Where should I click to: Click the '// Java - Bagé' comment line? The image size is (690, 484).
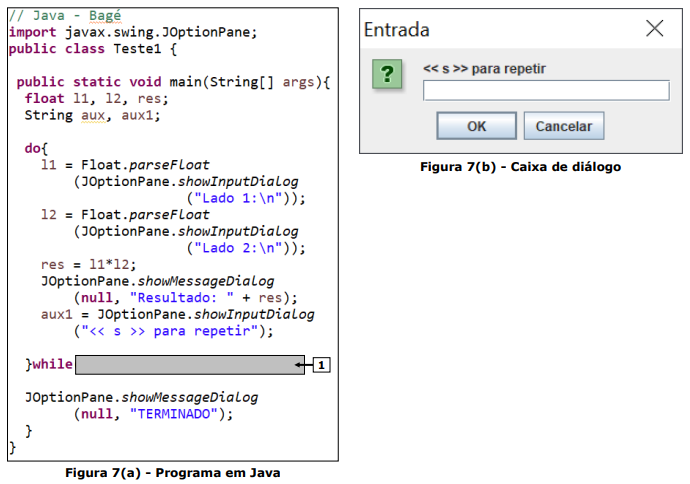pos(63,17)
